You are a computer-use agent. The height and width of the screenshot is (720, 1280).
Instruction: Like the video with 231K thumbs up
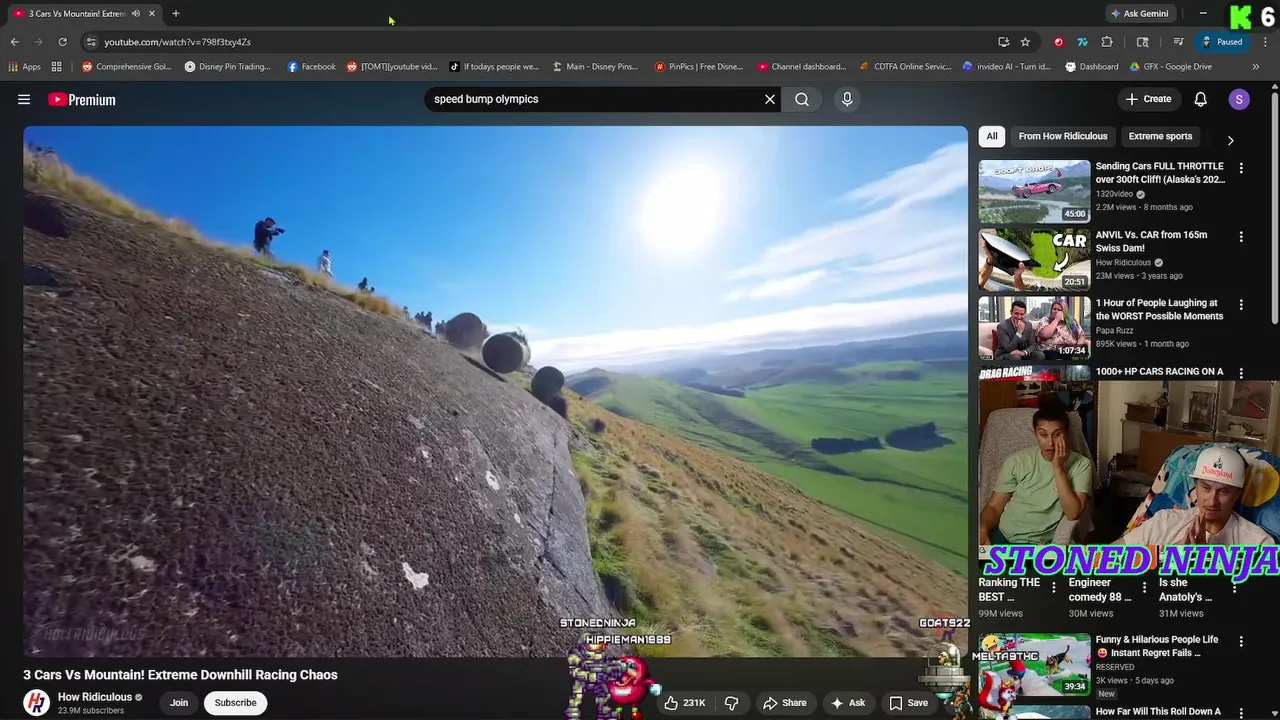pyautogui.click(x=685, y=702)
